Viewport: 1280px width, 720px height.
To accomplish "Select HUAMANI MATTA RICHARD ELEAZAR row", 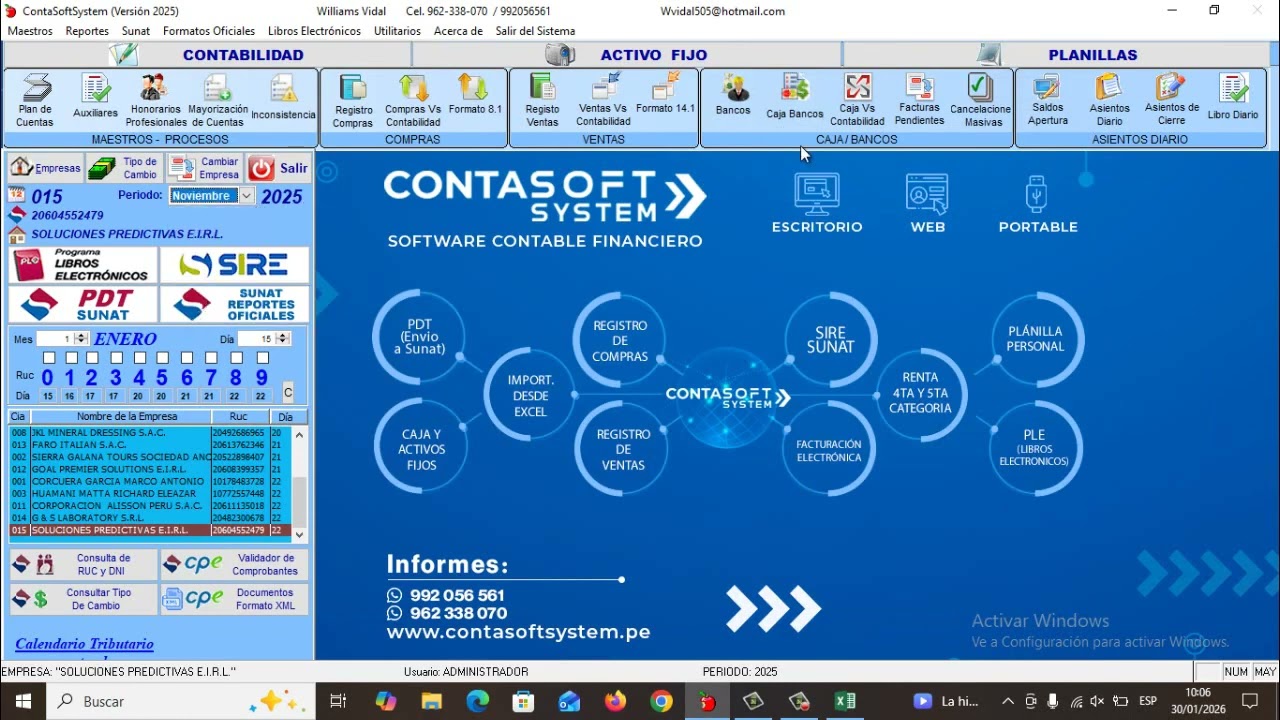I will [x=150, y=494].
